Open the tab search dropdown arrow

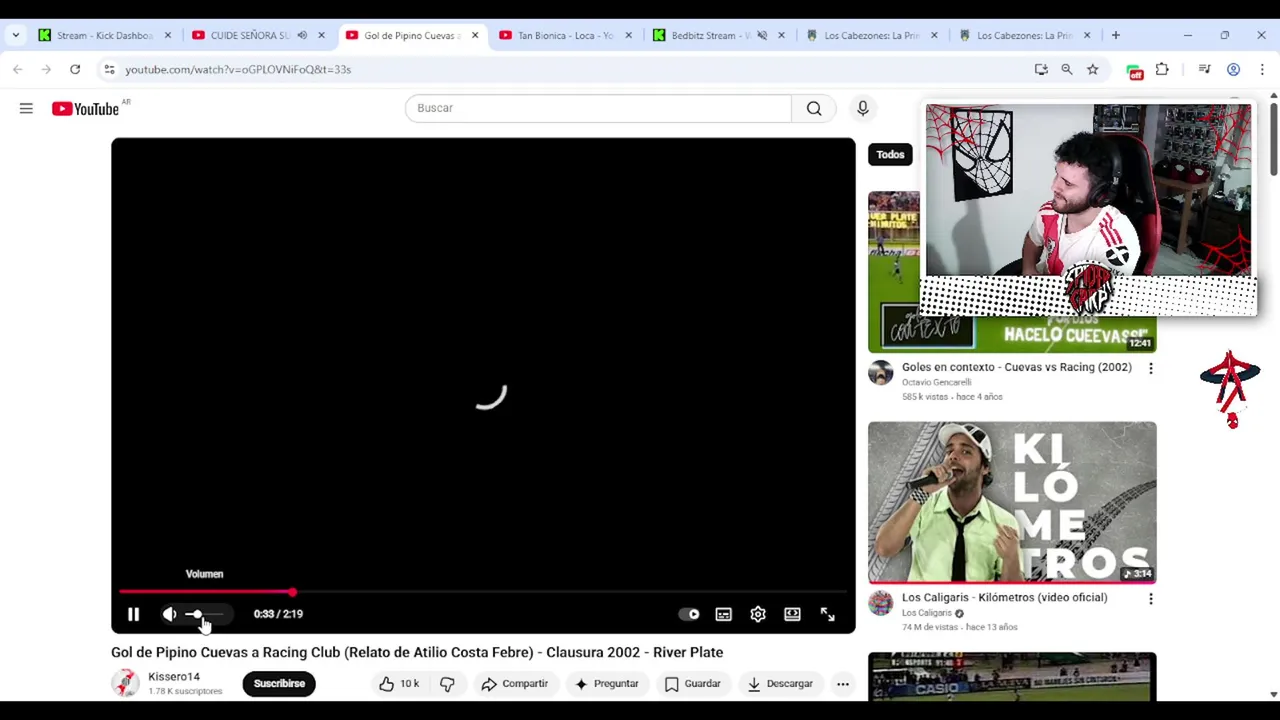pyautogui.click(x=15, y=35)
